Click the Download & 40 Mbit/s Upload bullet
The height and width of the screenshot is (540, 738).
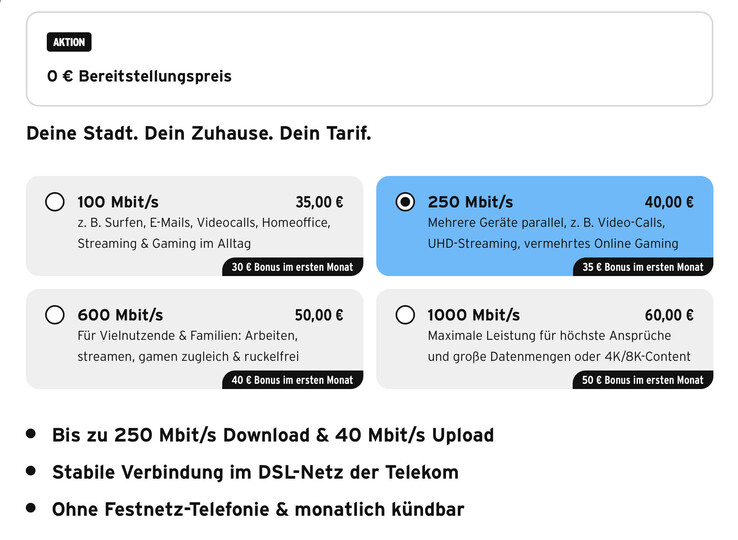(273, 435)
